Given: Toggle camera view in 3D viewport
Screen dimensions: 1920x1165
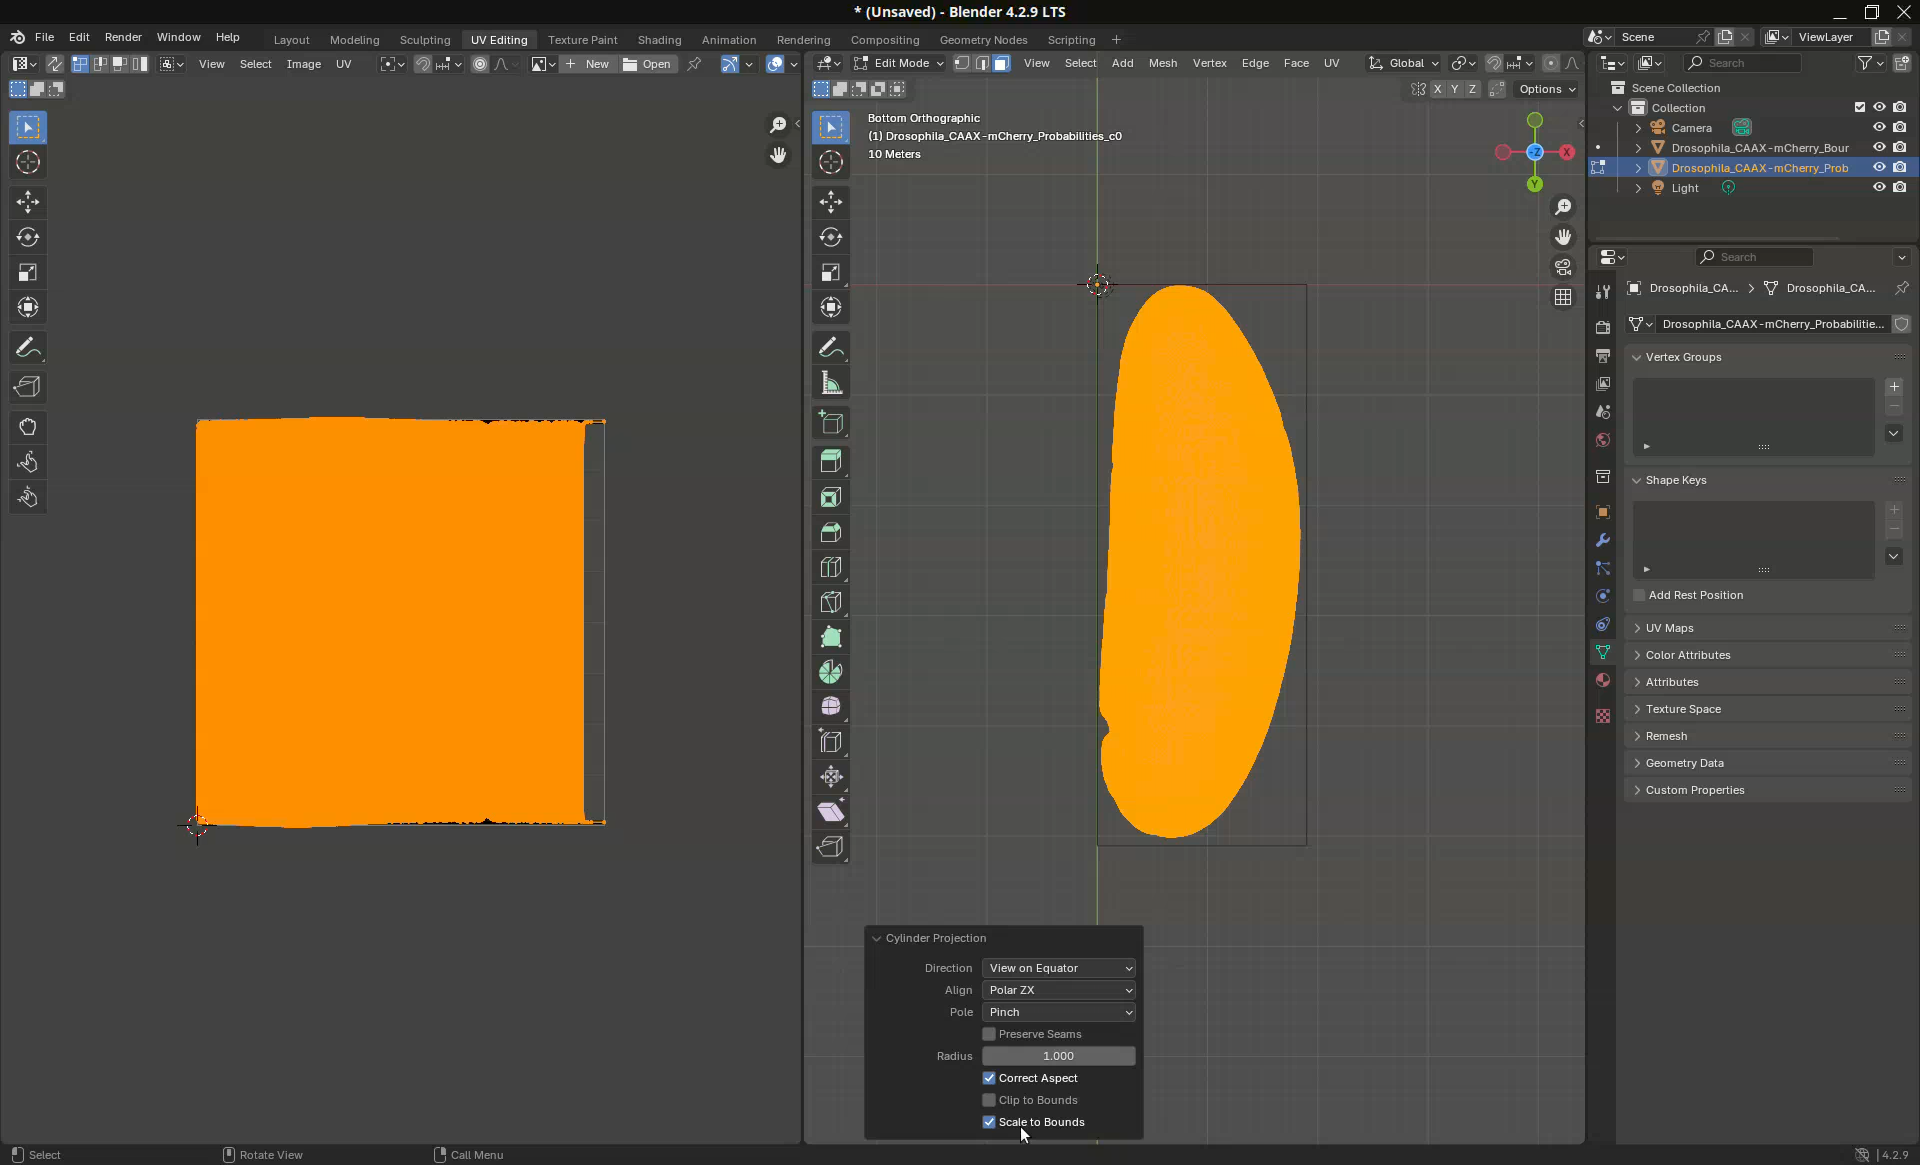Looking at the screenshot, I should pos(1563,267).
